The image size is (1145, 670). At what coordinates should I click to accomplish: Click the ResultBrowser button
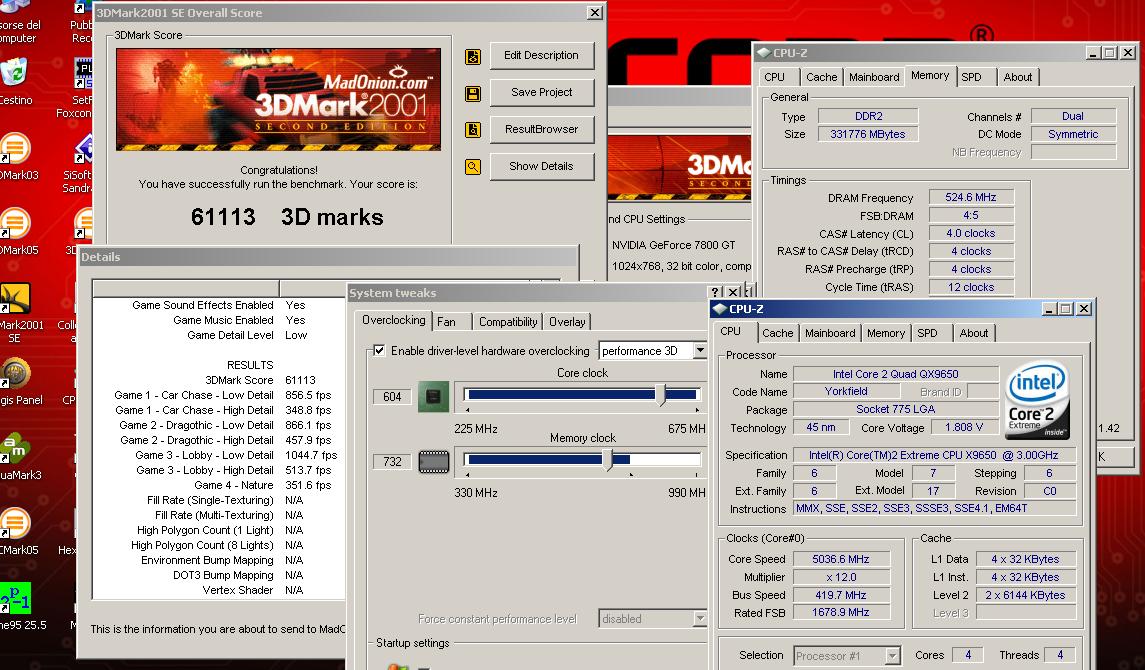(x=541, y=129)
